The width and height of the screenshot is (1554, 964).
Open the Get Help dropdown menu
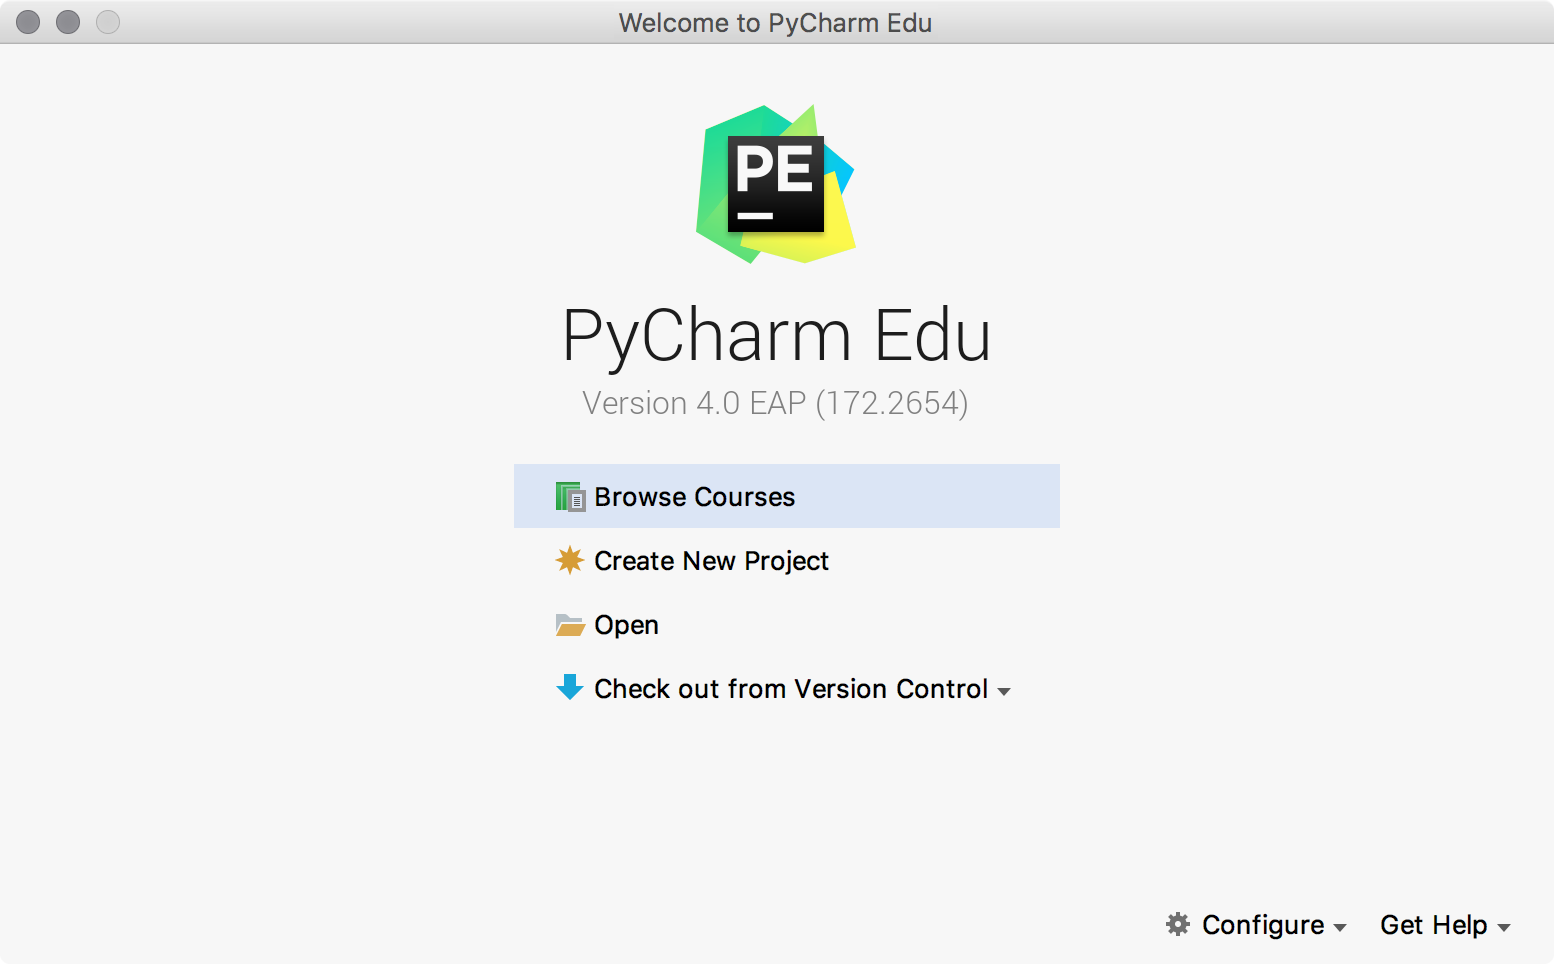(1504, 928)
